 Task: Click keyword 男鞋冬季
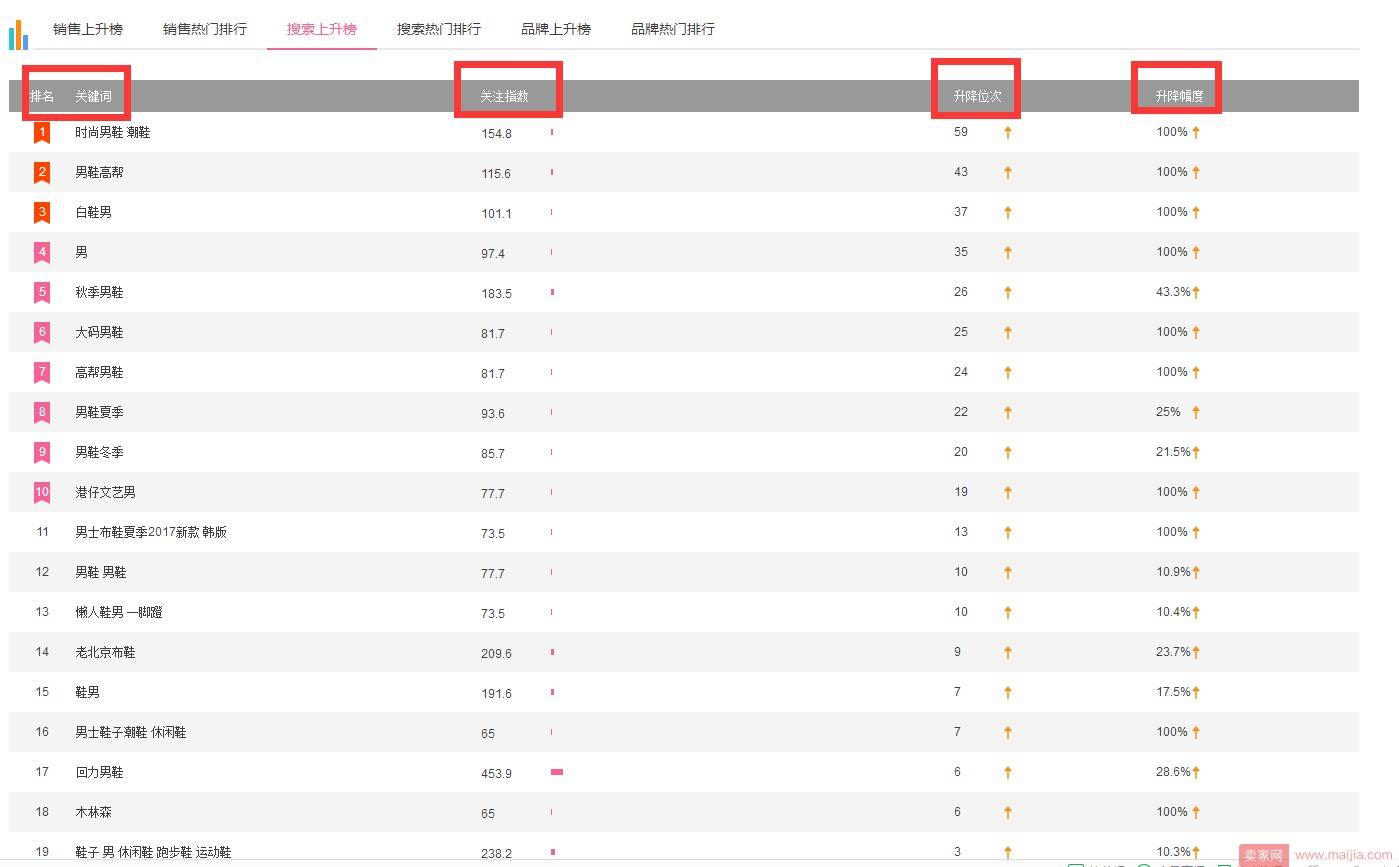[100, 452]
